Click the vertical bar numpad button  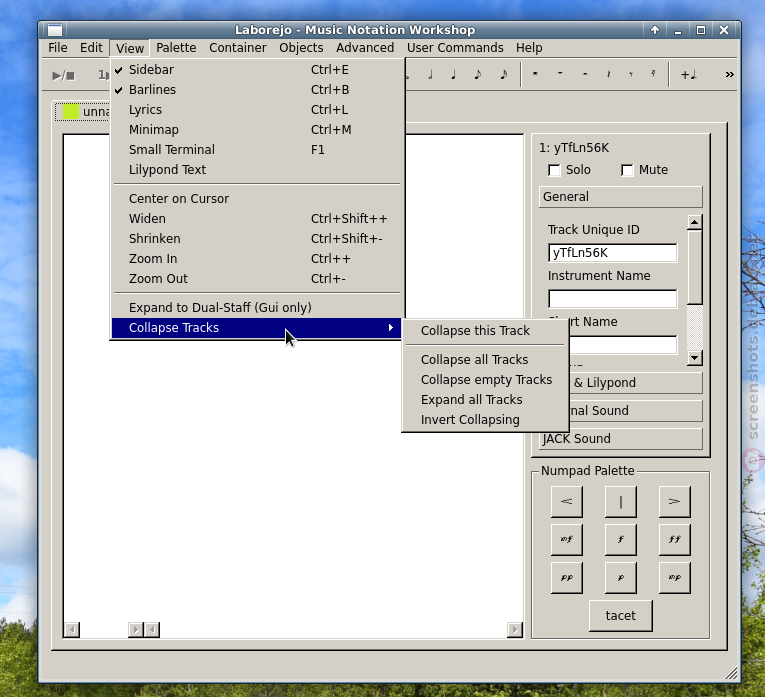tap(621, 501)
